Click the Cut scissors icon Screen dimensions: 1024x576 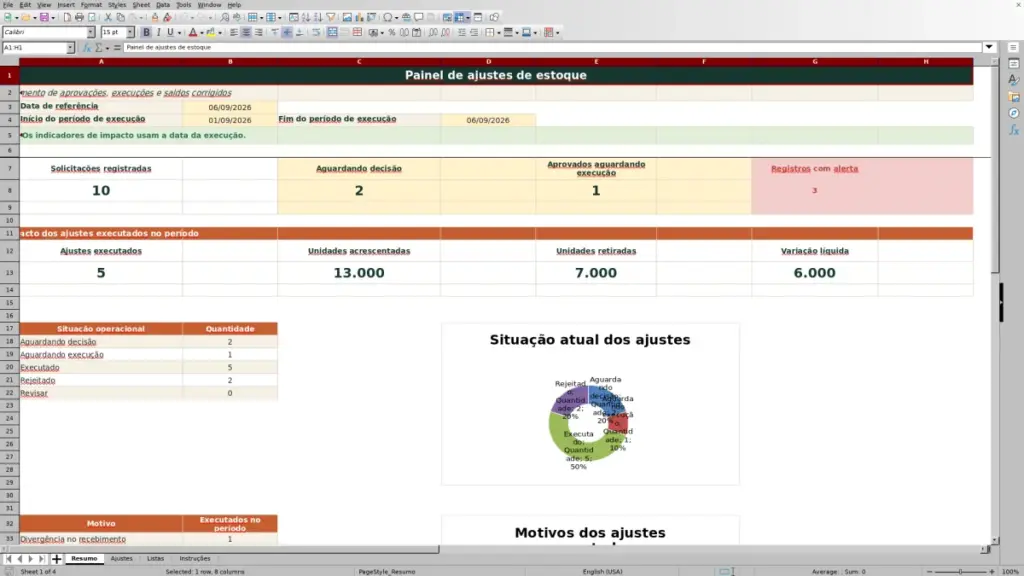[108, 18]
